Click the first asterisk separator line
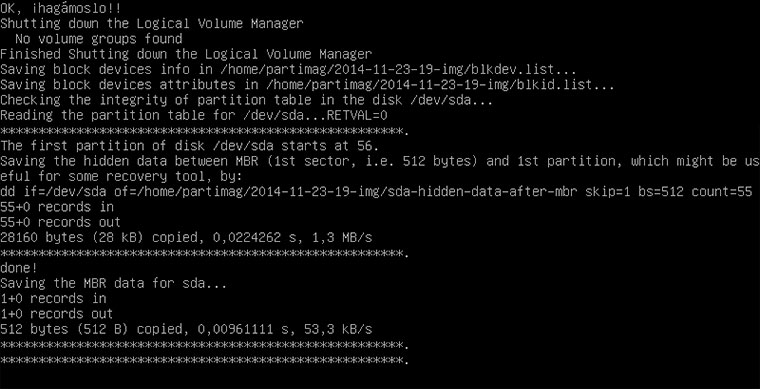Image resolution: width=760 pixels, height=389 pixels. pyautogui.click(x=205, y=131)
